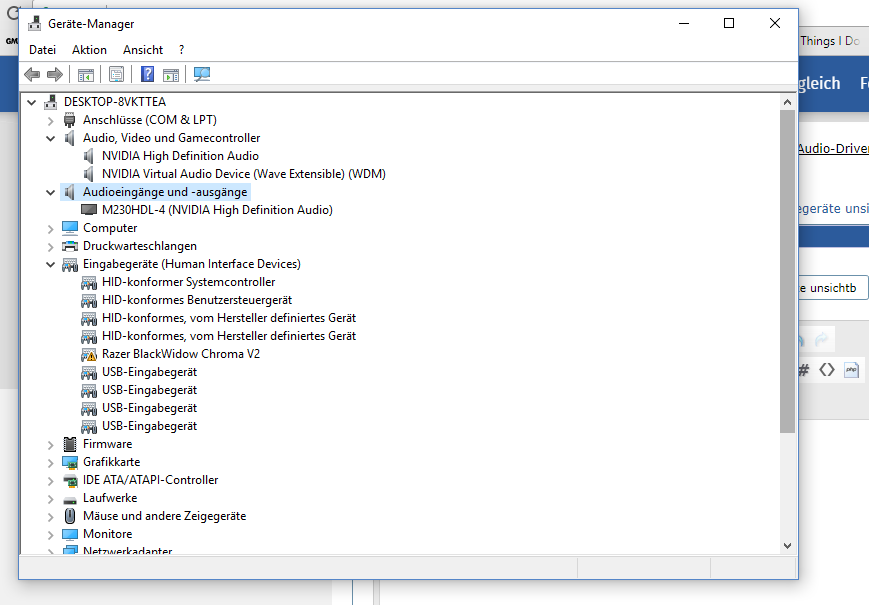Close the Geräte-Manager window
869x605 pixels.
coord(775,23)
